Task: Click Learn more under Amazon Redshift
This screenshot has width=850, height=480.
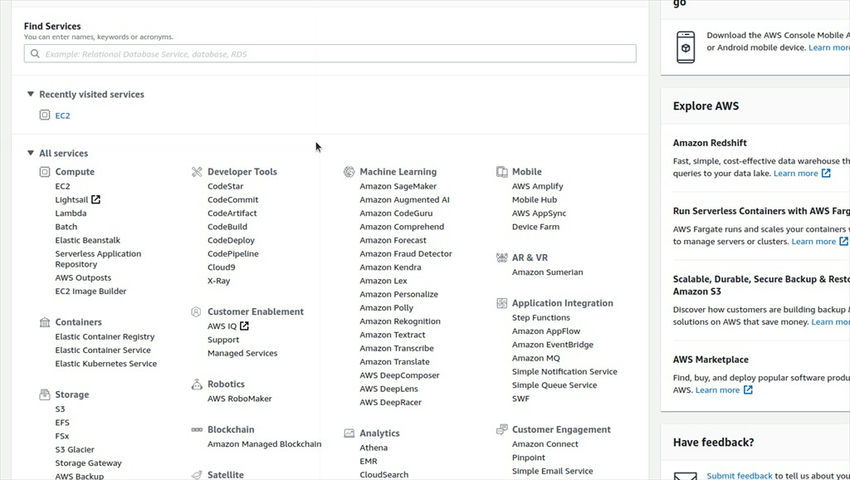Action: pyautogui.click(x=796, y=173)
